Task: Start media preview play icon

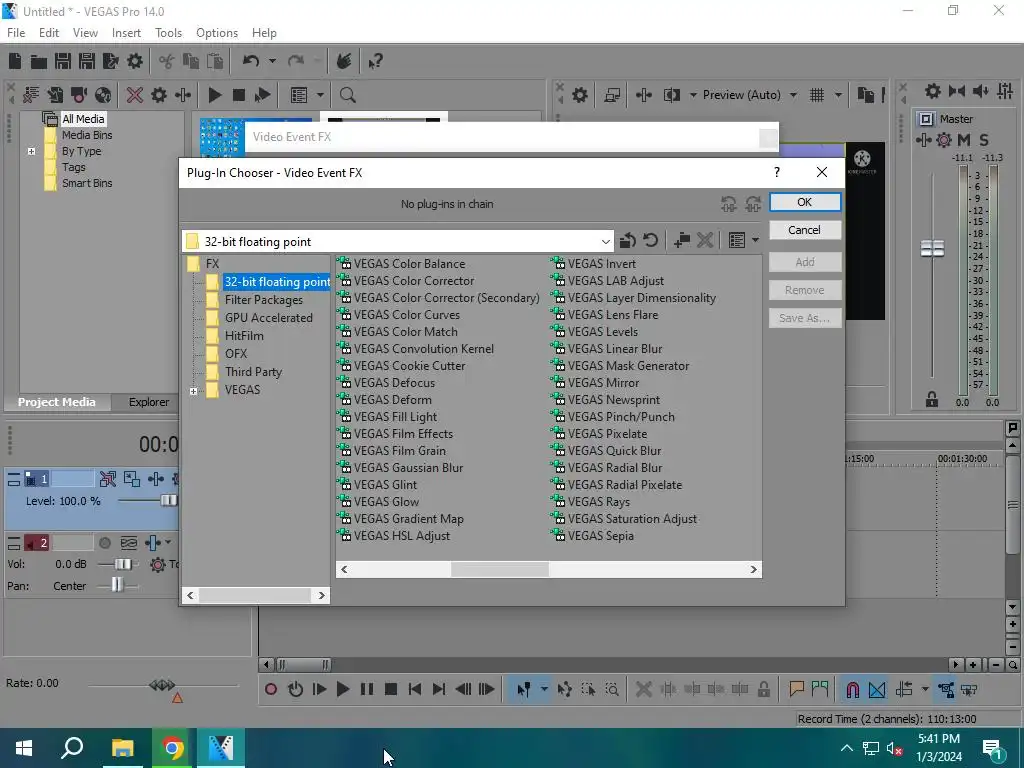Action: [x=214, y=95]
